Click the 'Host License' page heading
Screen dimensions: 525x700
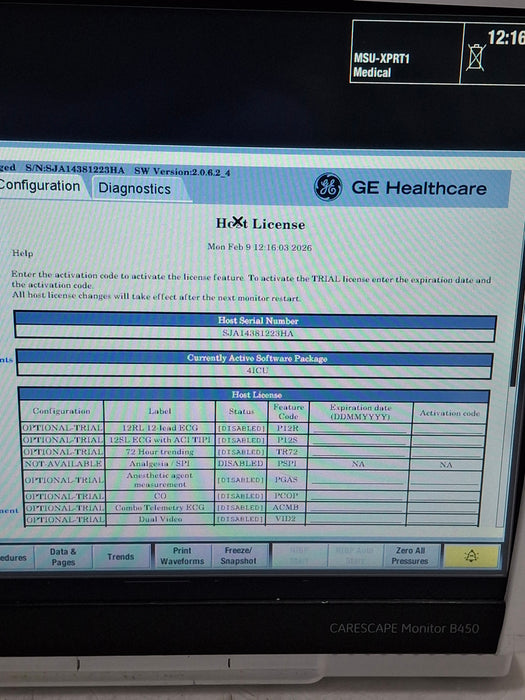pos(261,223)
